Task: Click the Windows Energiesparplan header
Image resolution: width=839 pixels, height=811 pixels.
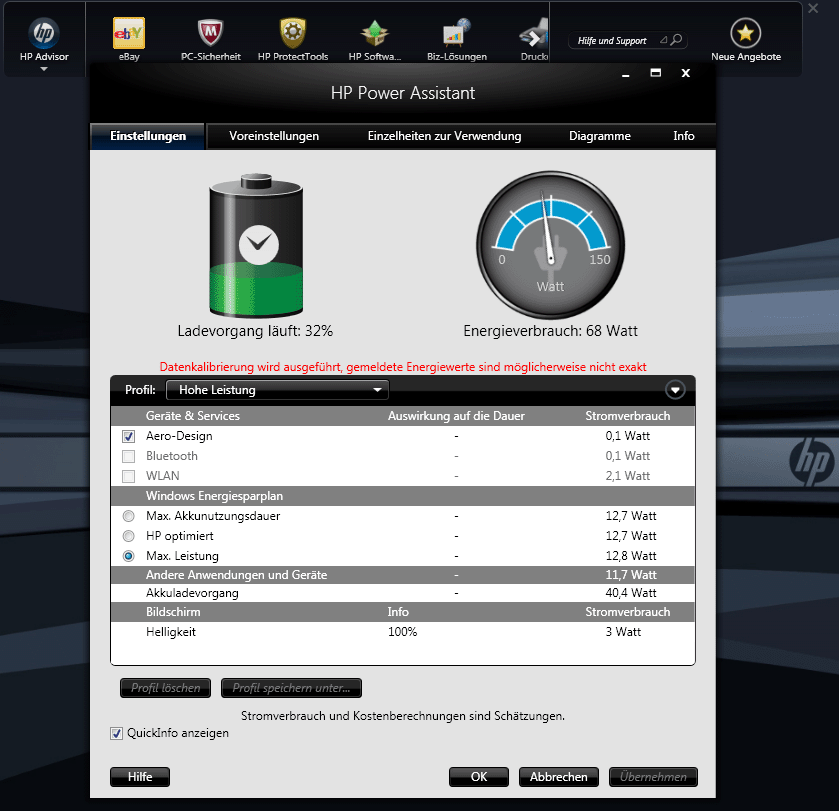Action: 403,496
